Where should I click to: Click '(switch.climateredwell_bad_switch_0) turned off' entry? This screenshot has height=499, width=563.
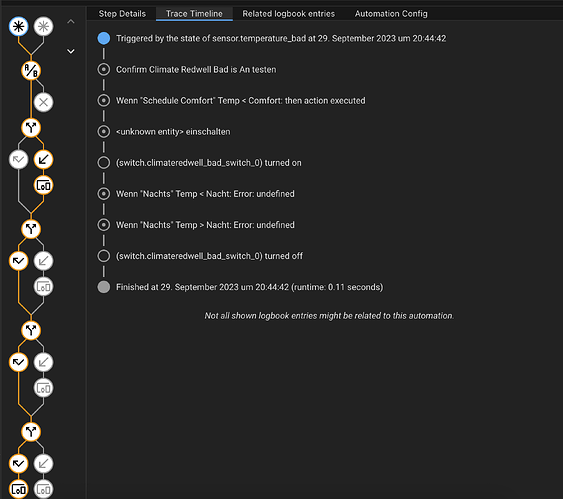click(209, 256)
